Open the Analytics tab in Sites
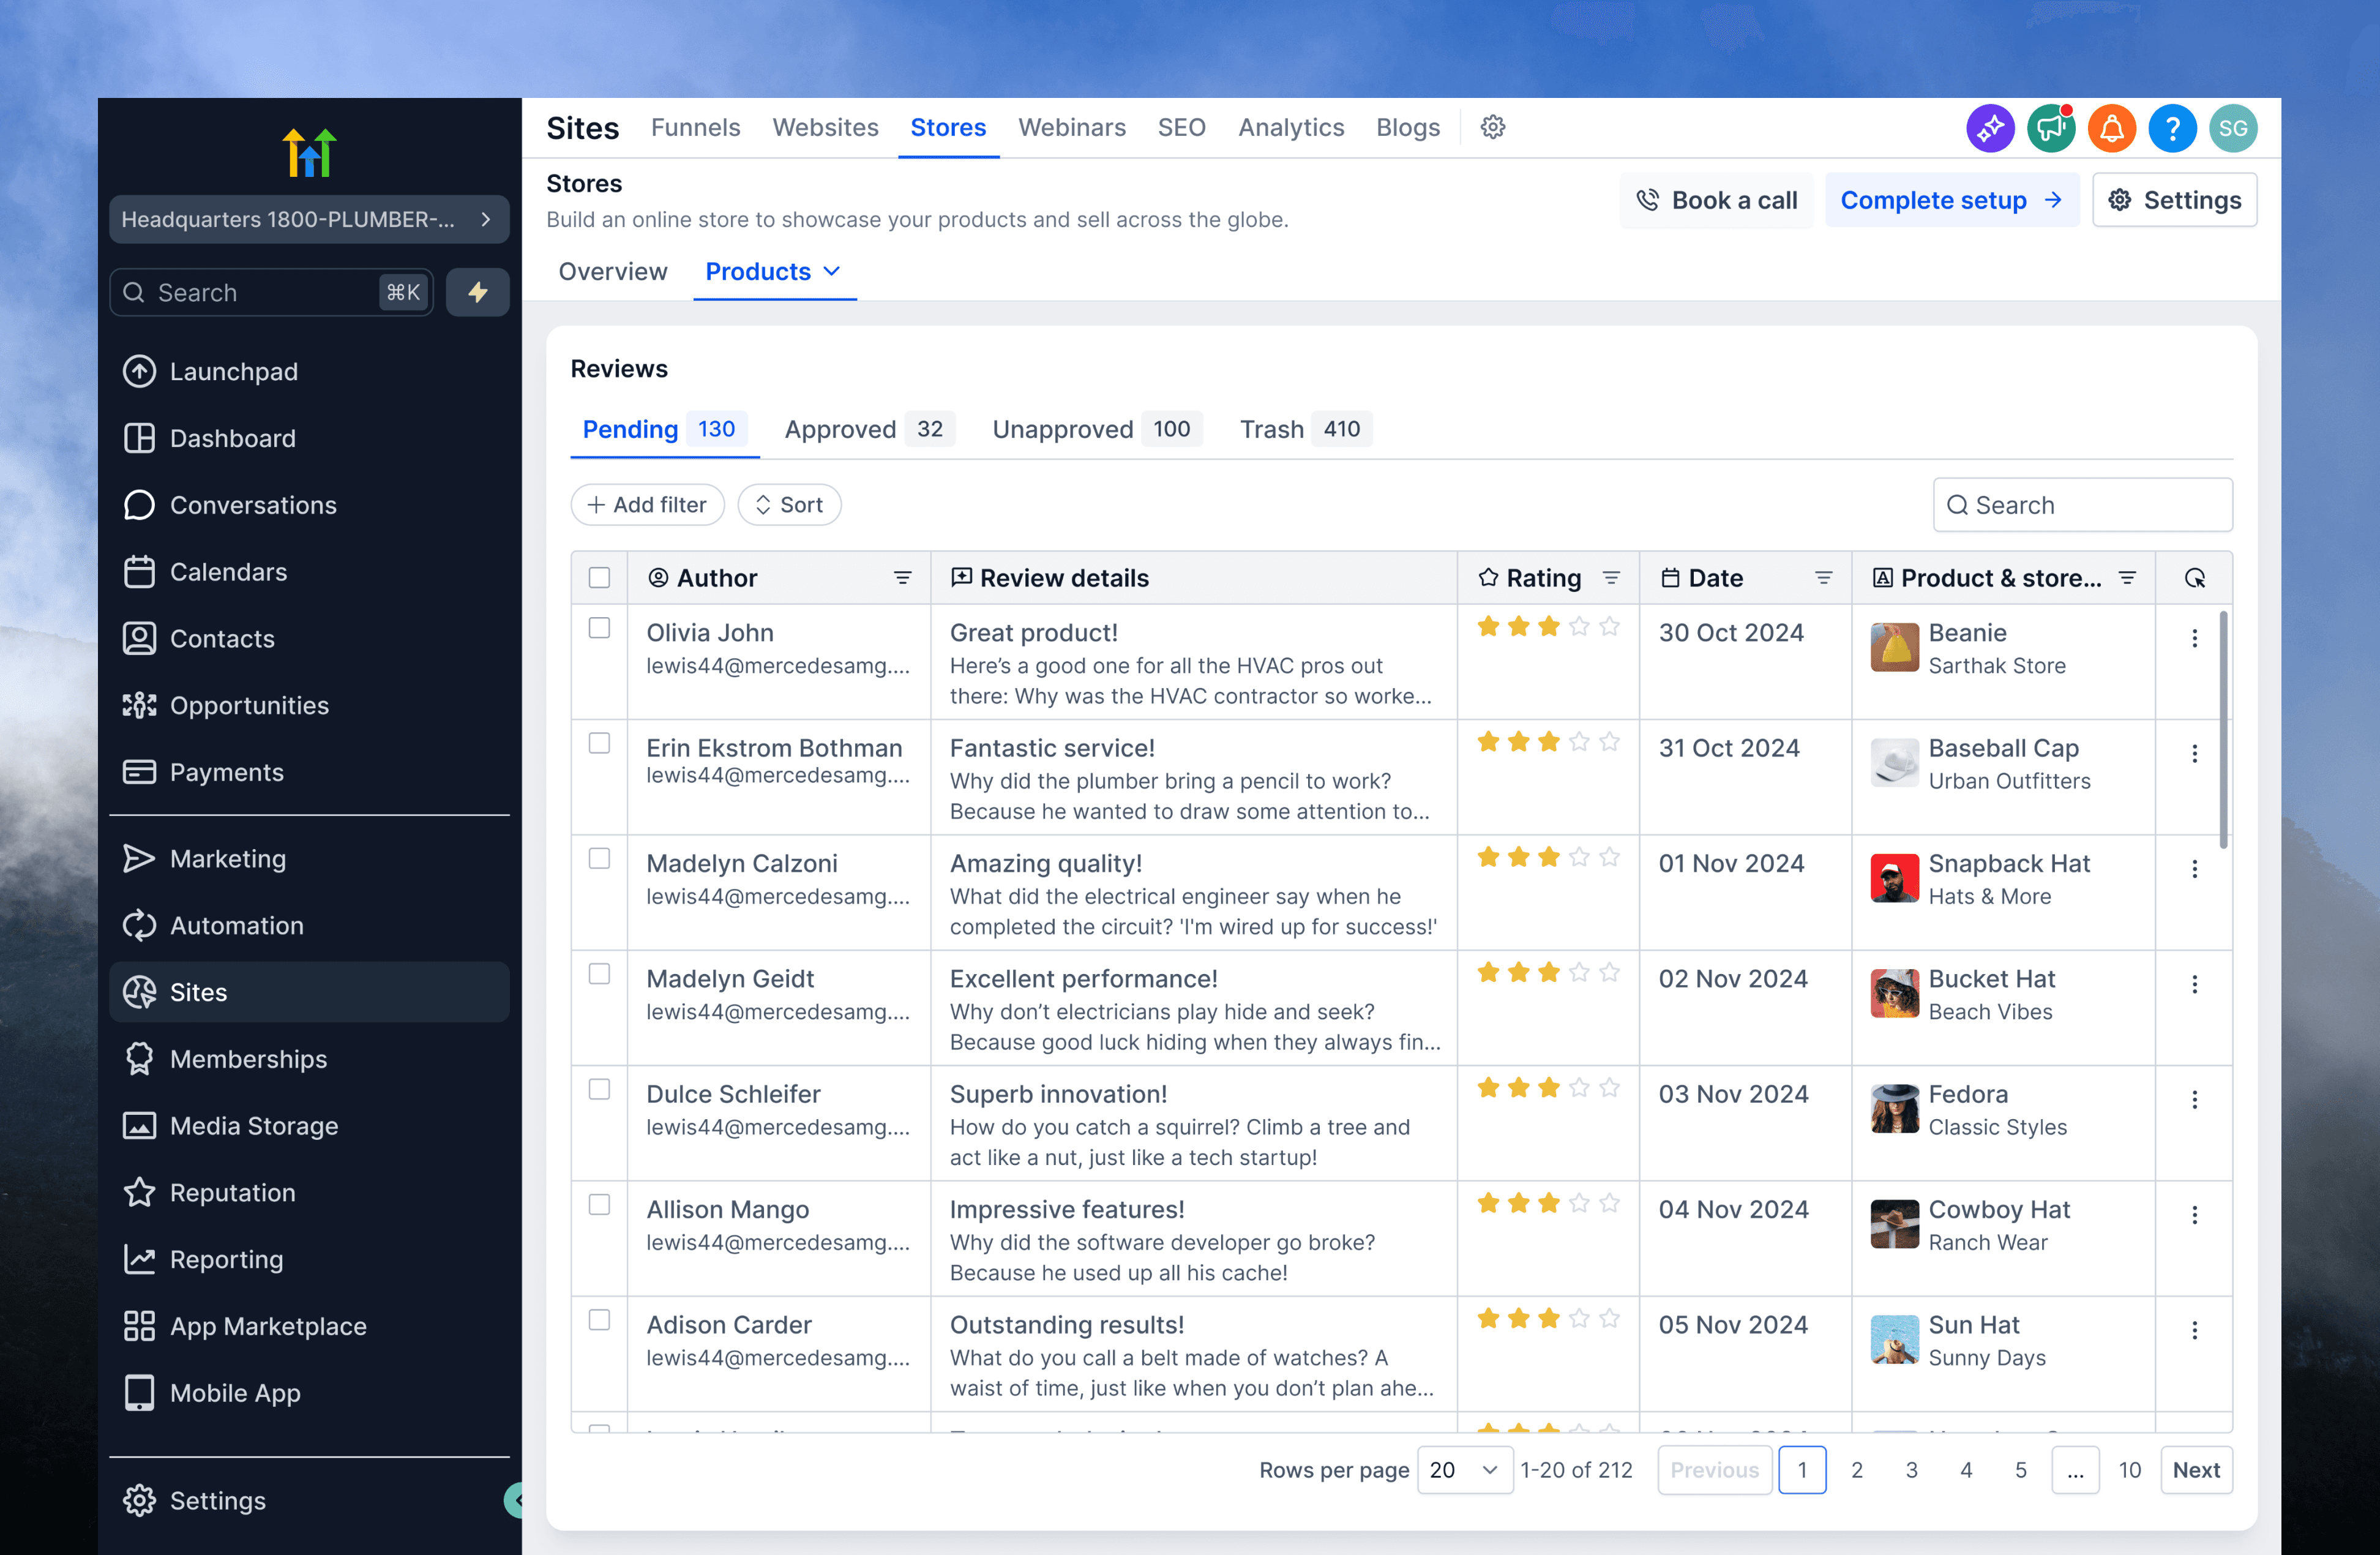Screen dimensions: 2380x1555 [x=1290, y=127]
